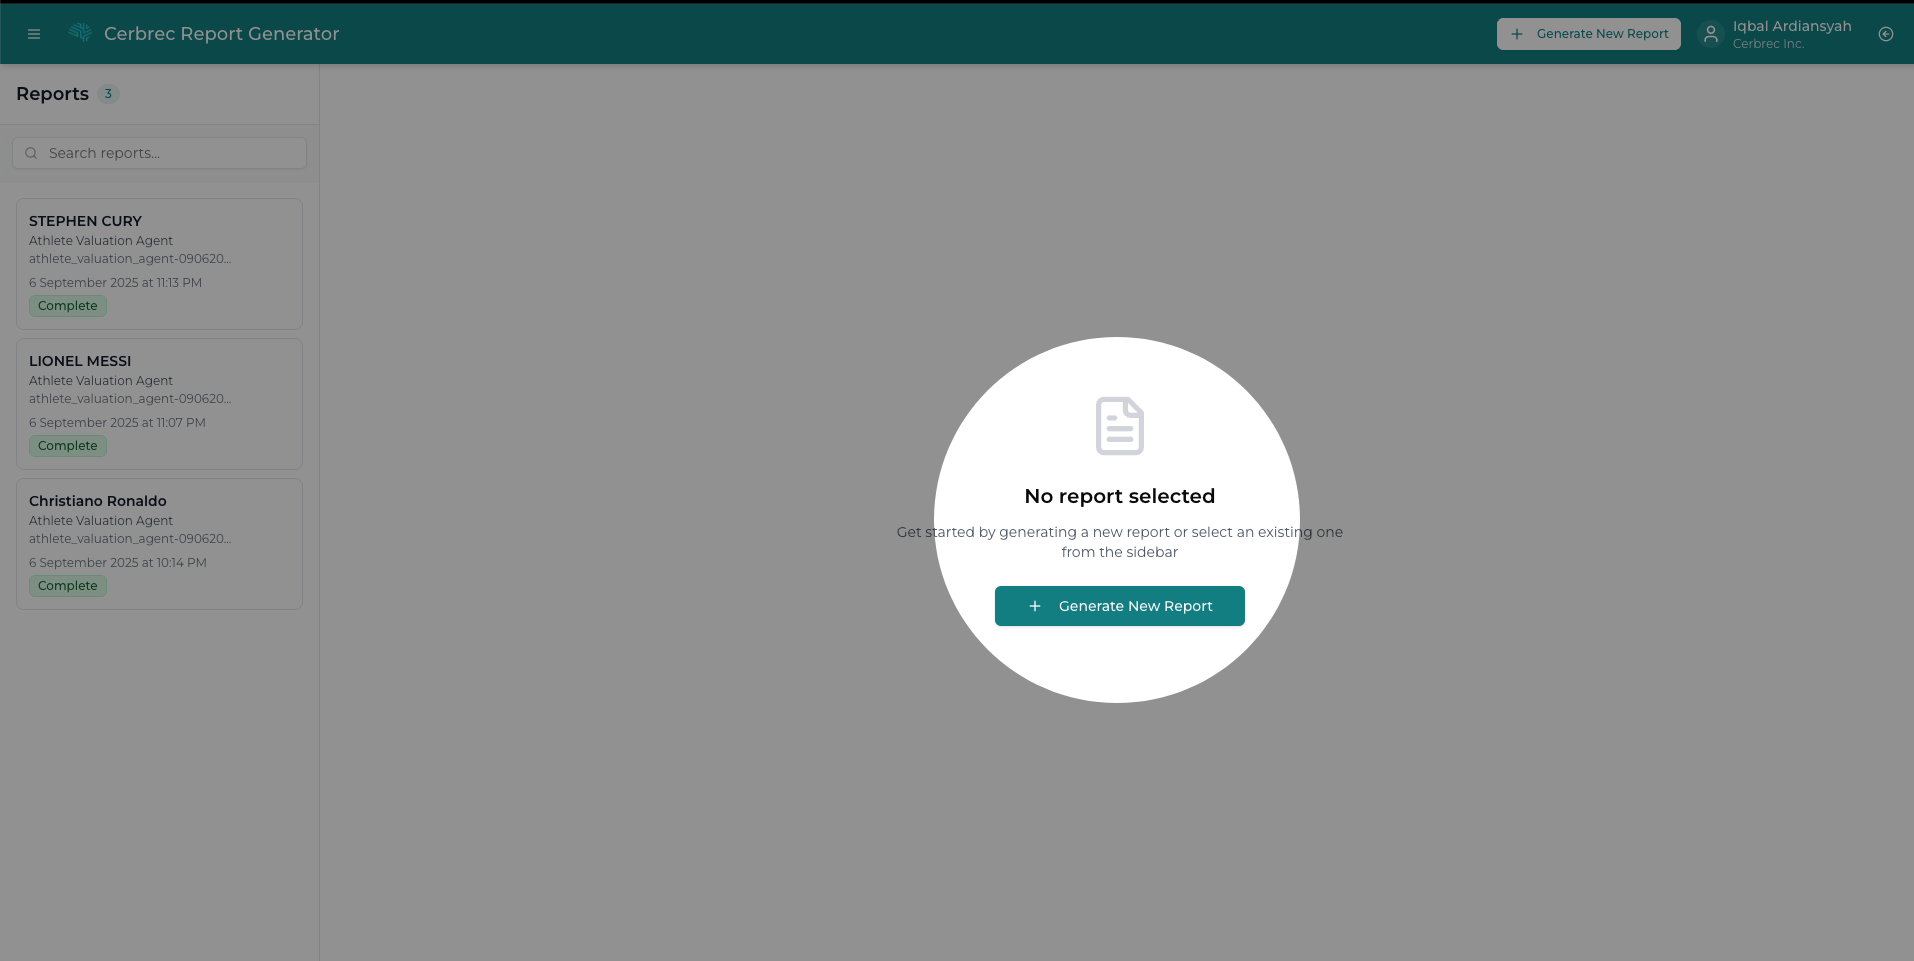Open the STEPHEN CURY report card
Viewport: 1914px width, 961px height.
[x=160, y=264]
